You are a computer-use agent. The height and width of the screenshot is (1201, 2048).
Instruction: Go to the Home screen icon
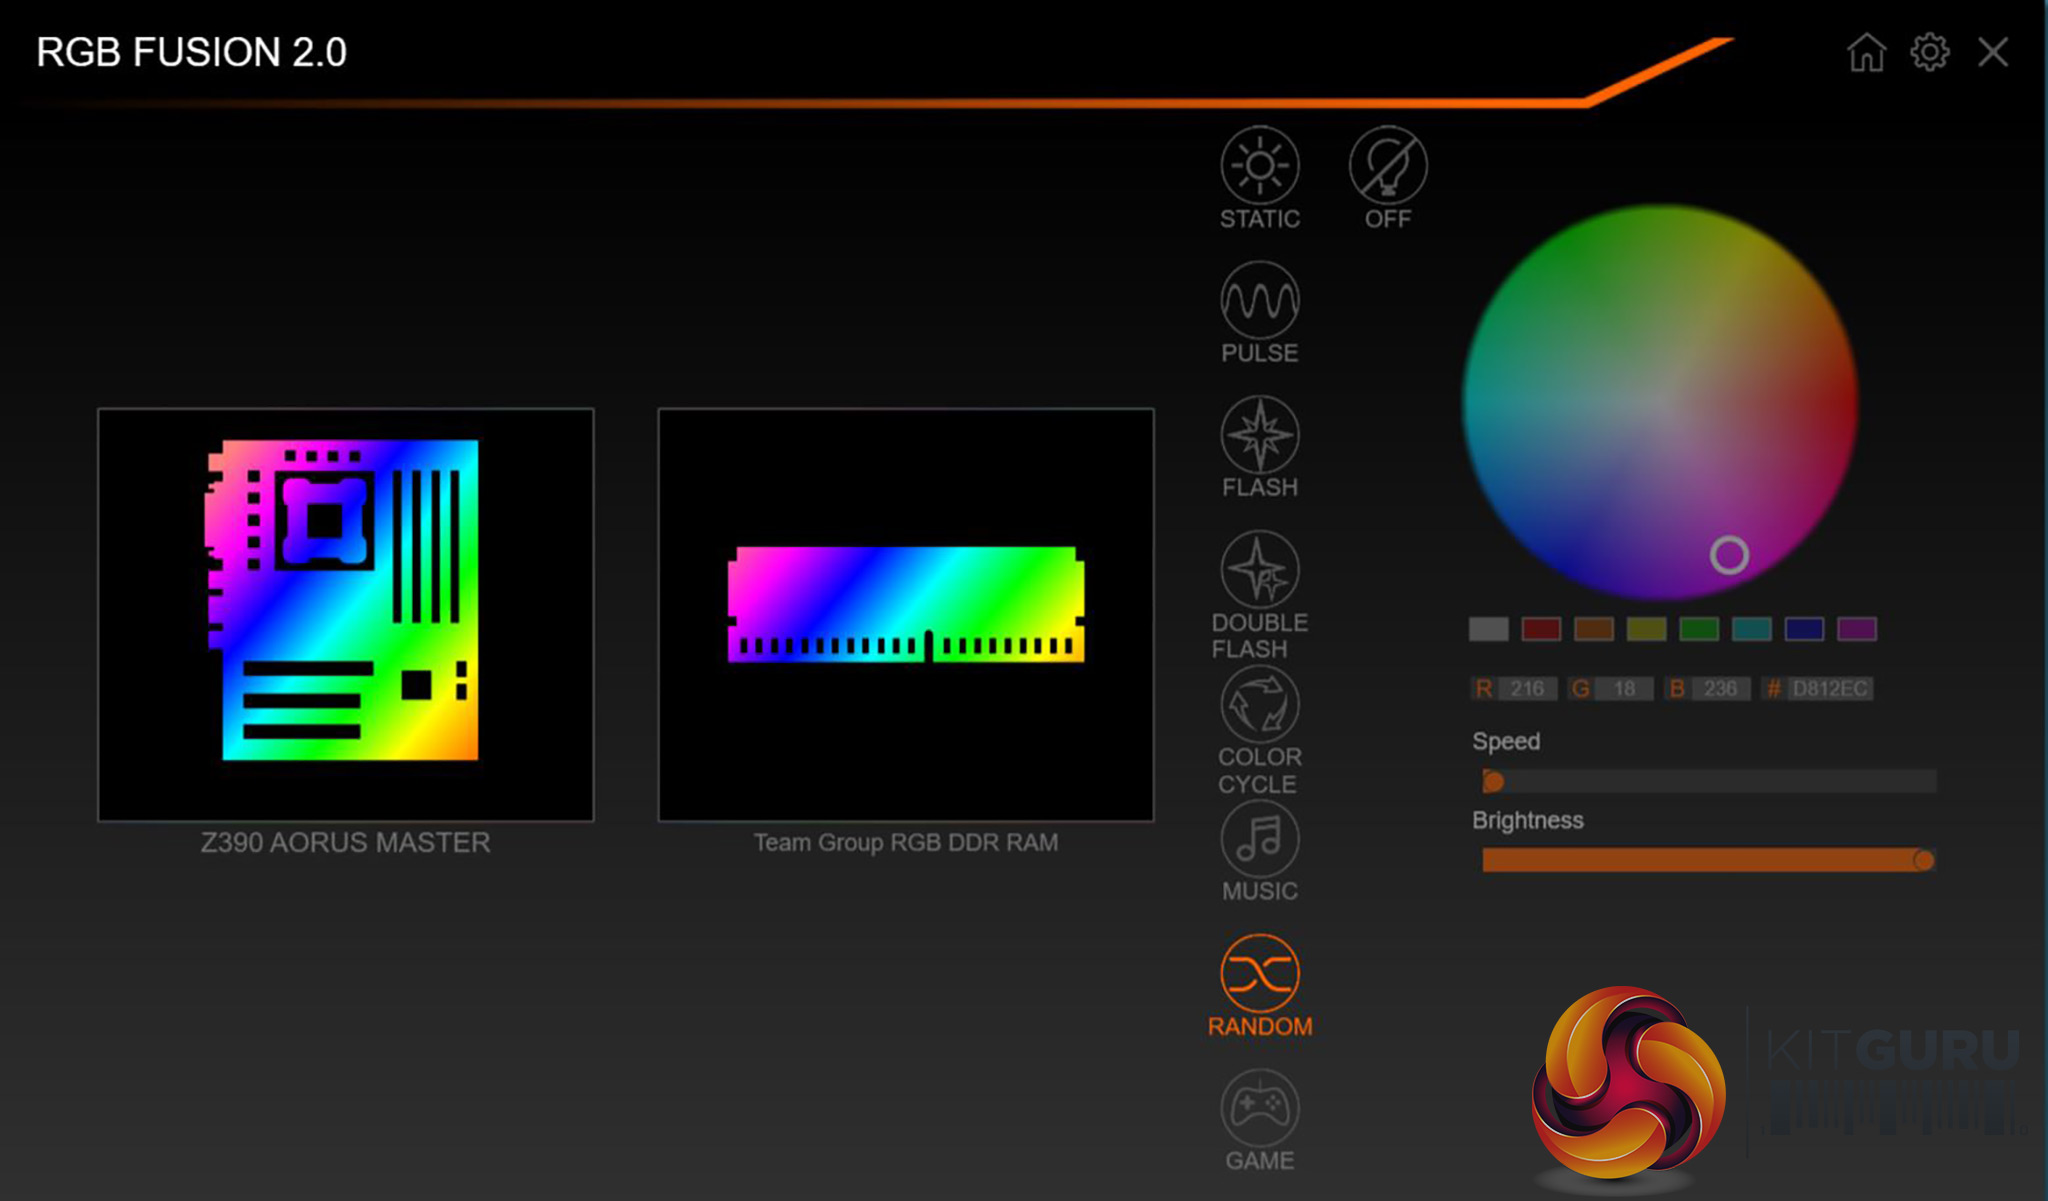pos(1865,52)
